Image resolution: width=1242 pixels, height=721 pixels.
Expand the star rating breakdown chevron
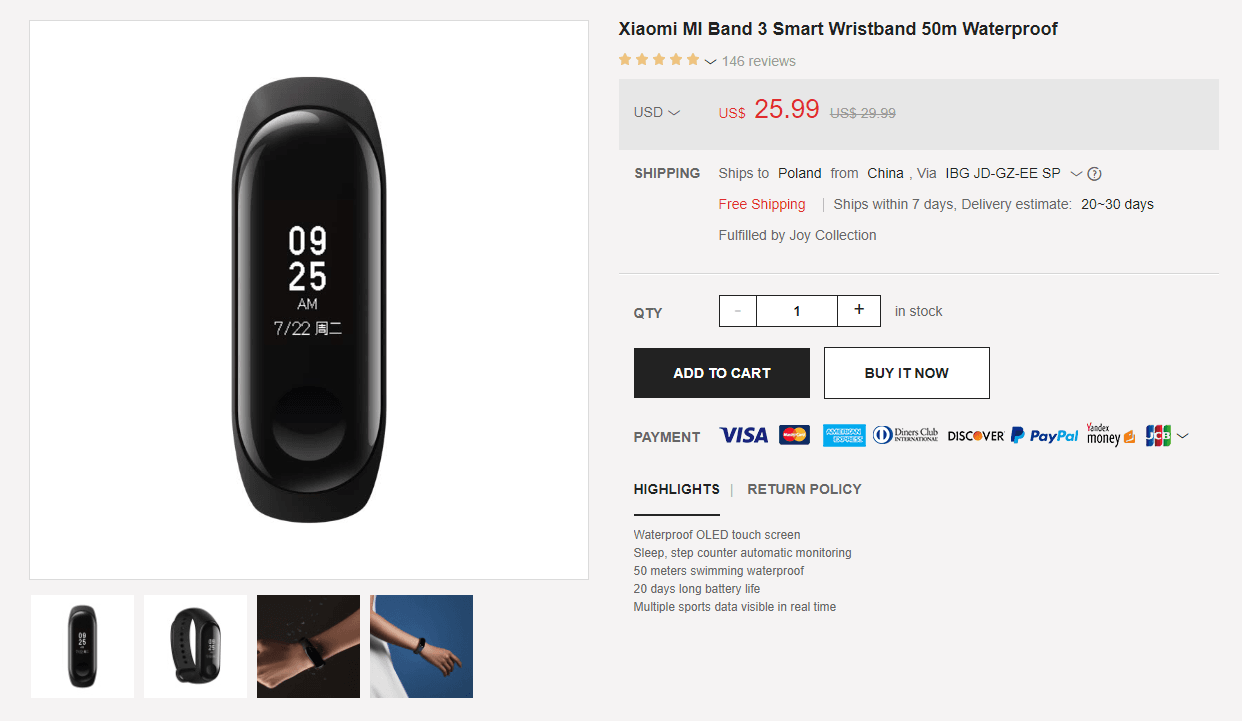(x=710, y=62)
